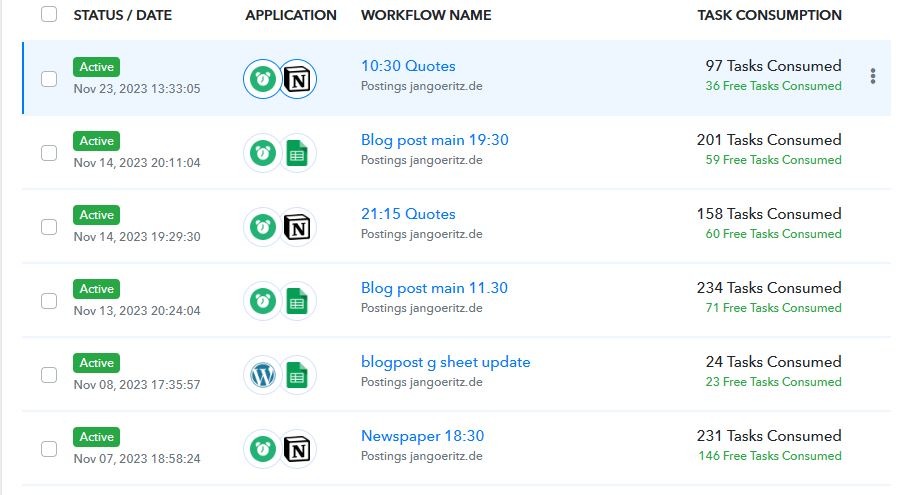Click the Active badge dated Nov 23, 2023
The image size is (904, 495).
click(96, 67)
